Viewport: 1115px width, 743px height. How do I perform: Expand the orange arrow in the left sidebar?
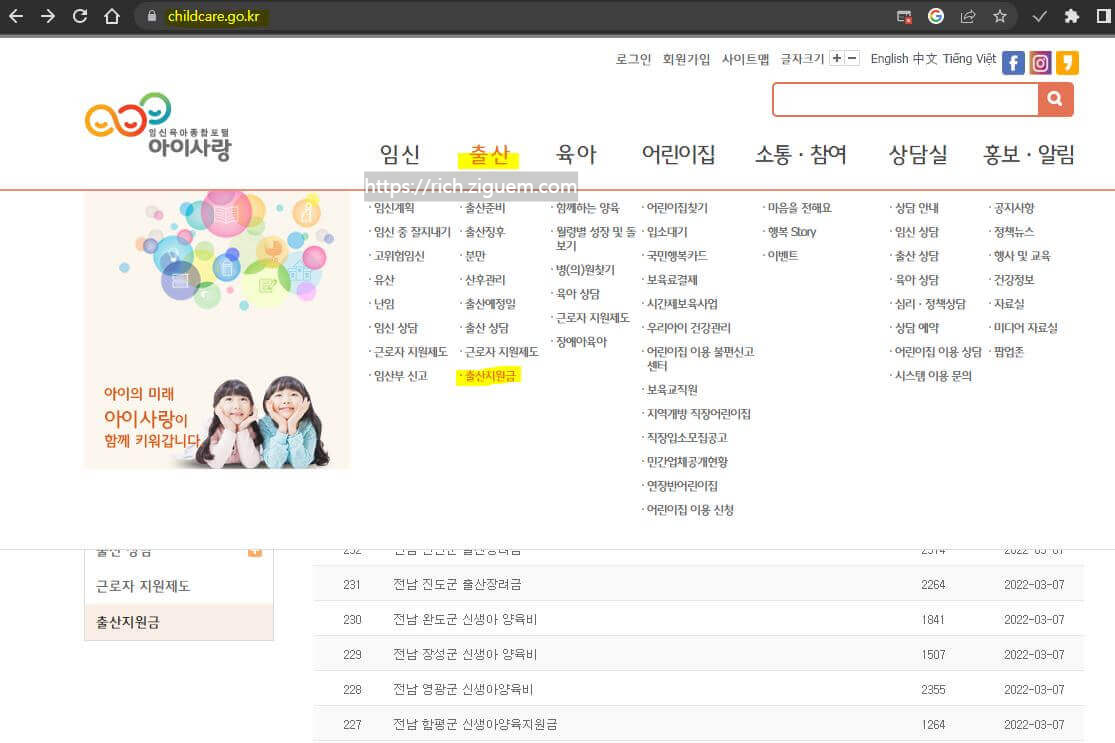[x=255, y=550]
